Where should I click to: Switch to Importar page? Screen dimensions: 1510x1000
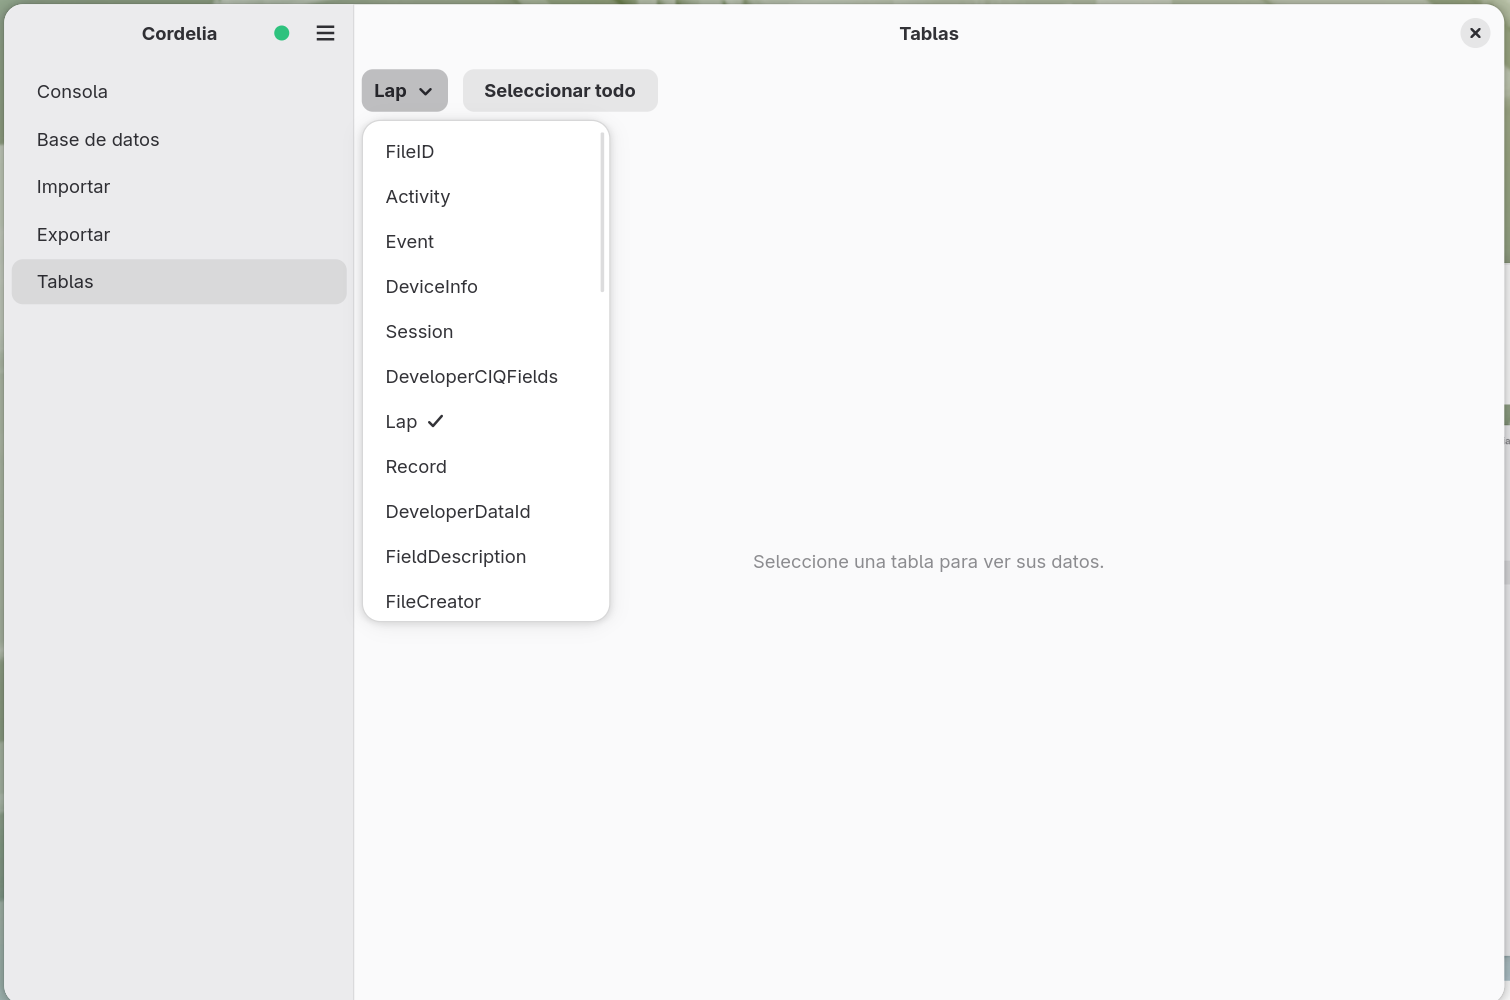click(x=179, y=186)
